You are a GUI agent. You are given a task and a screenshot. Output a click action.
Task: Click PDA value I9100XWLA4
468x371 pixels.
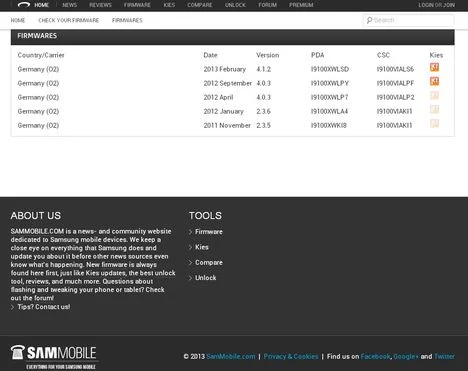pos(329,111)
